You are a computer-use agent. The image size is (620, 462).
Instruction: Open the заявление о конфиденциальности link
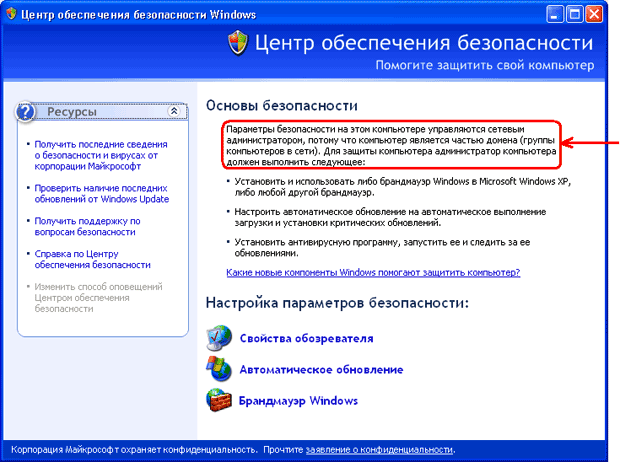(x=379, y=450)
